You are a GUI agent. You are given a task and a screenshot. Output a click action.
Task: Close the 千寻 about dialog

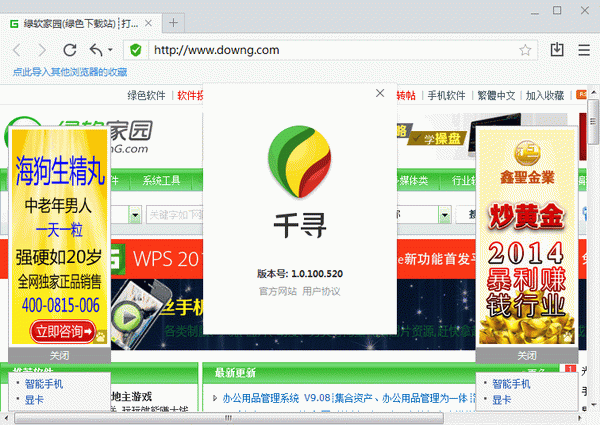(x=380, y=93)
